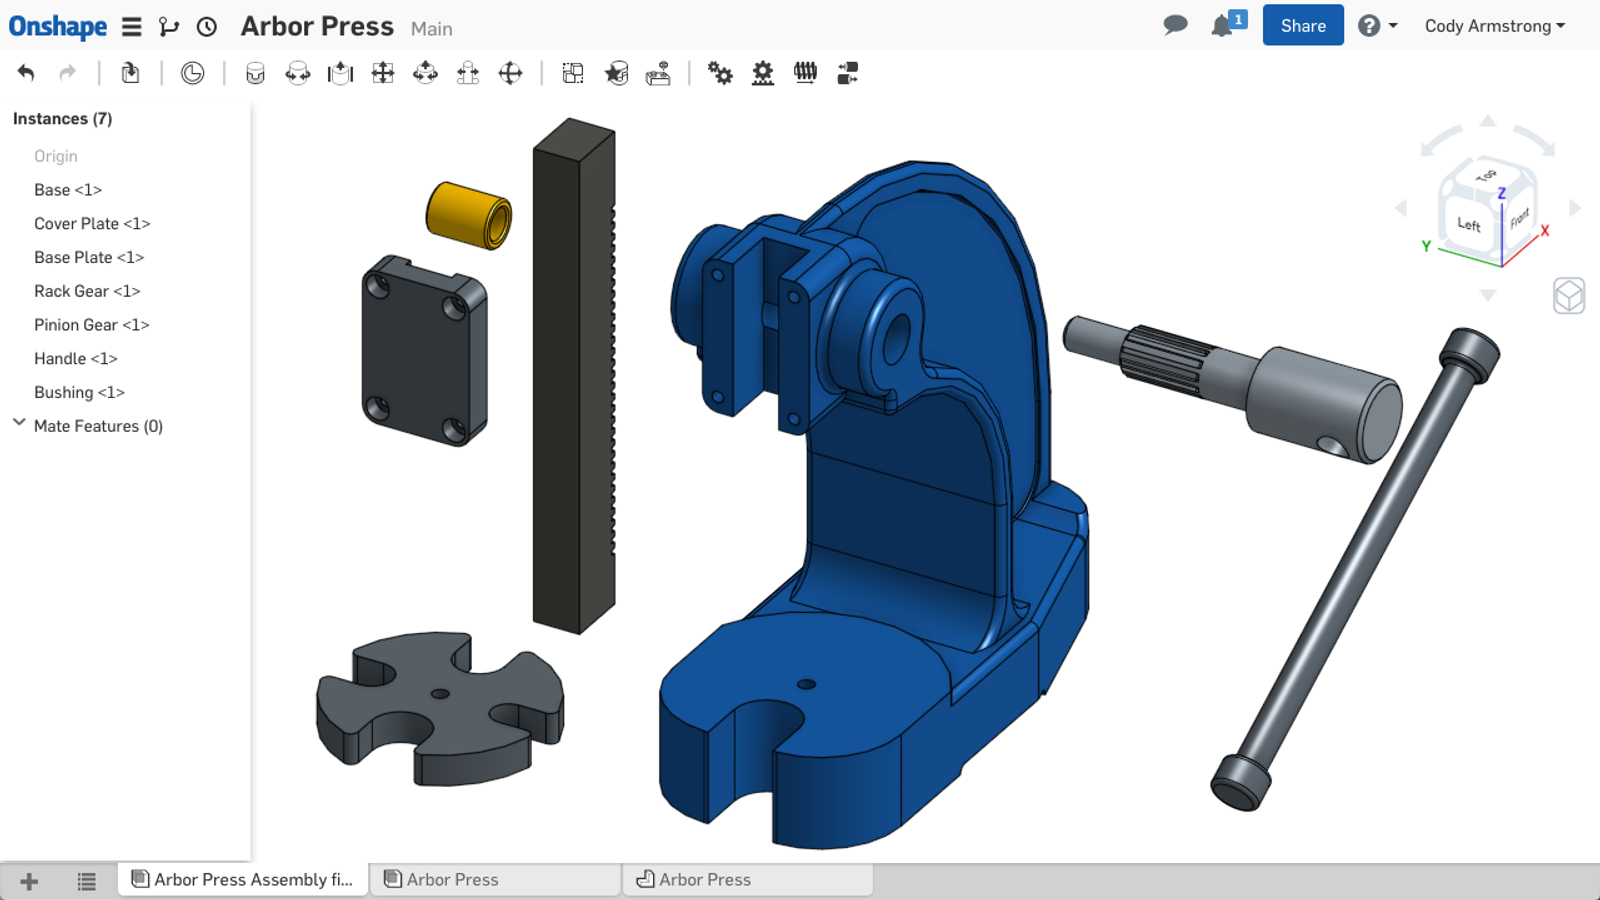Click the Insert parts and assemblies icon
Screen dimensions: 1600x900
tap(130, 73)
